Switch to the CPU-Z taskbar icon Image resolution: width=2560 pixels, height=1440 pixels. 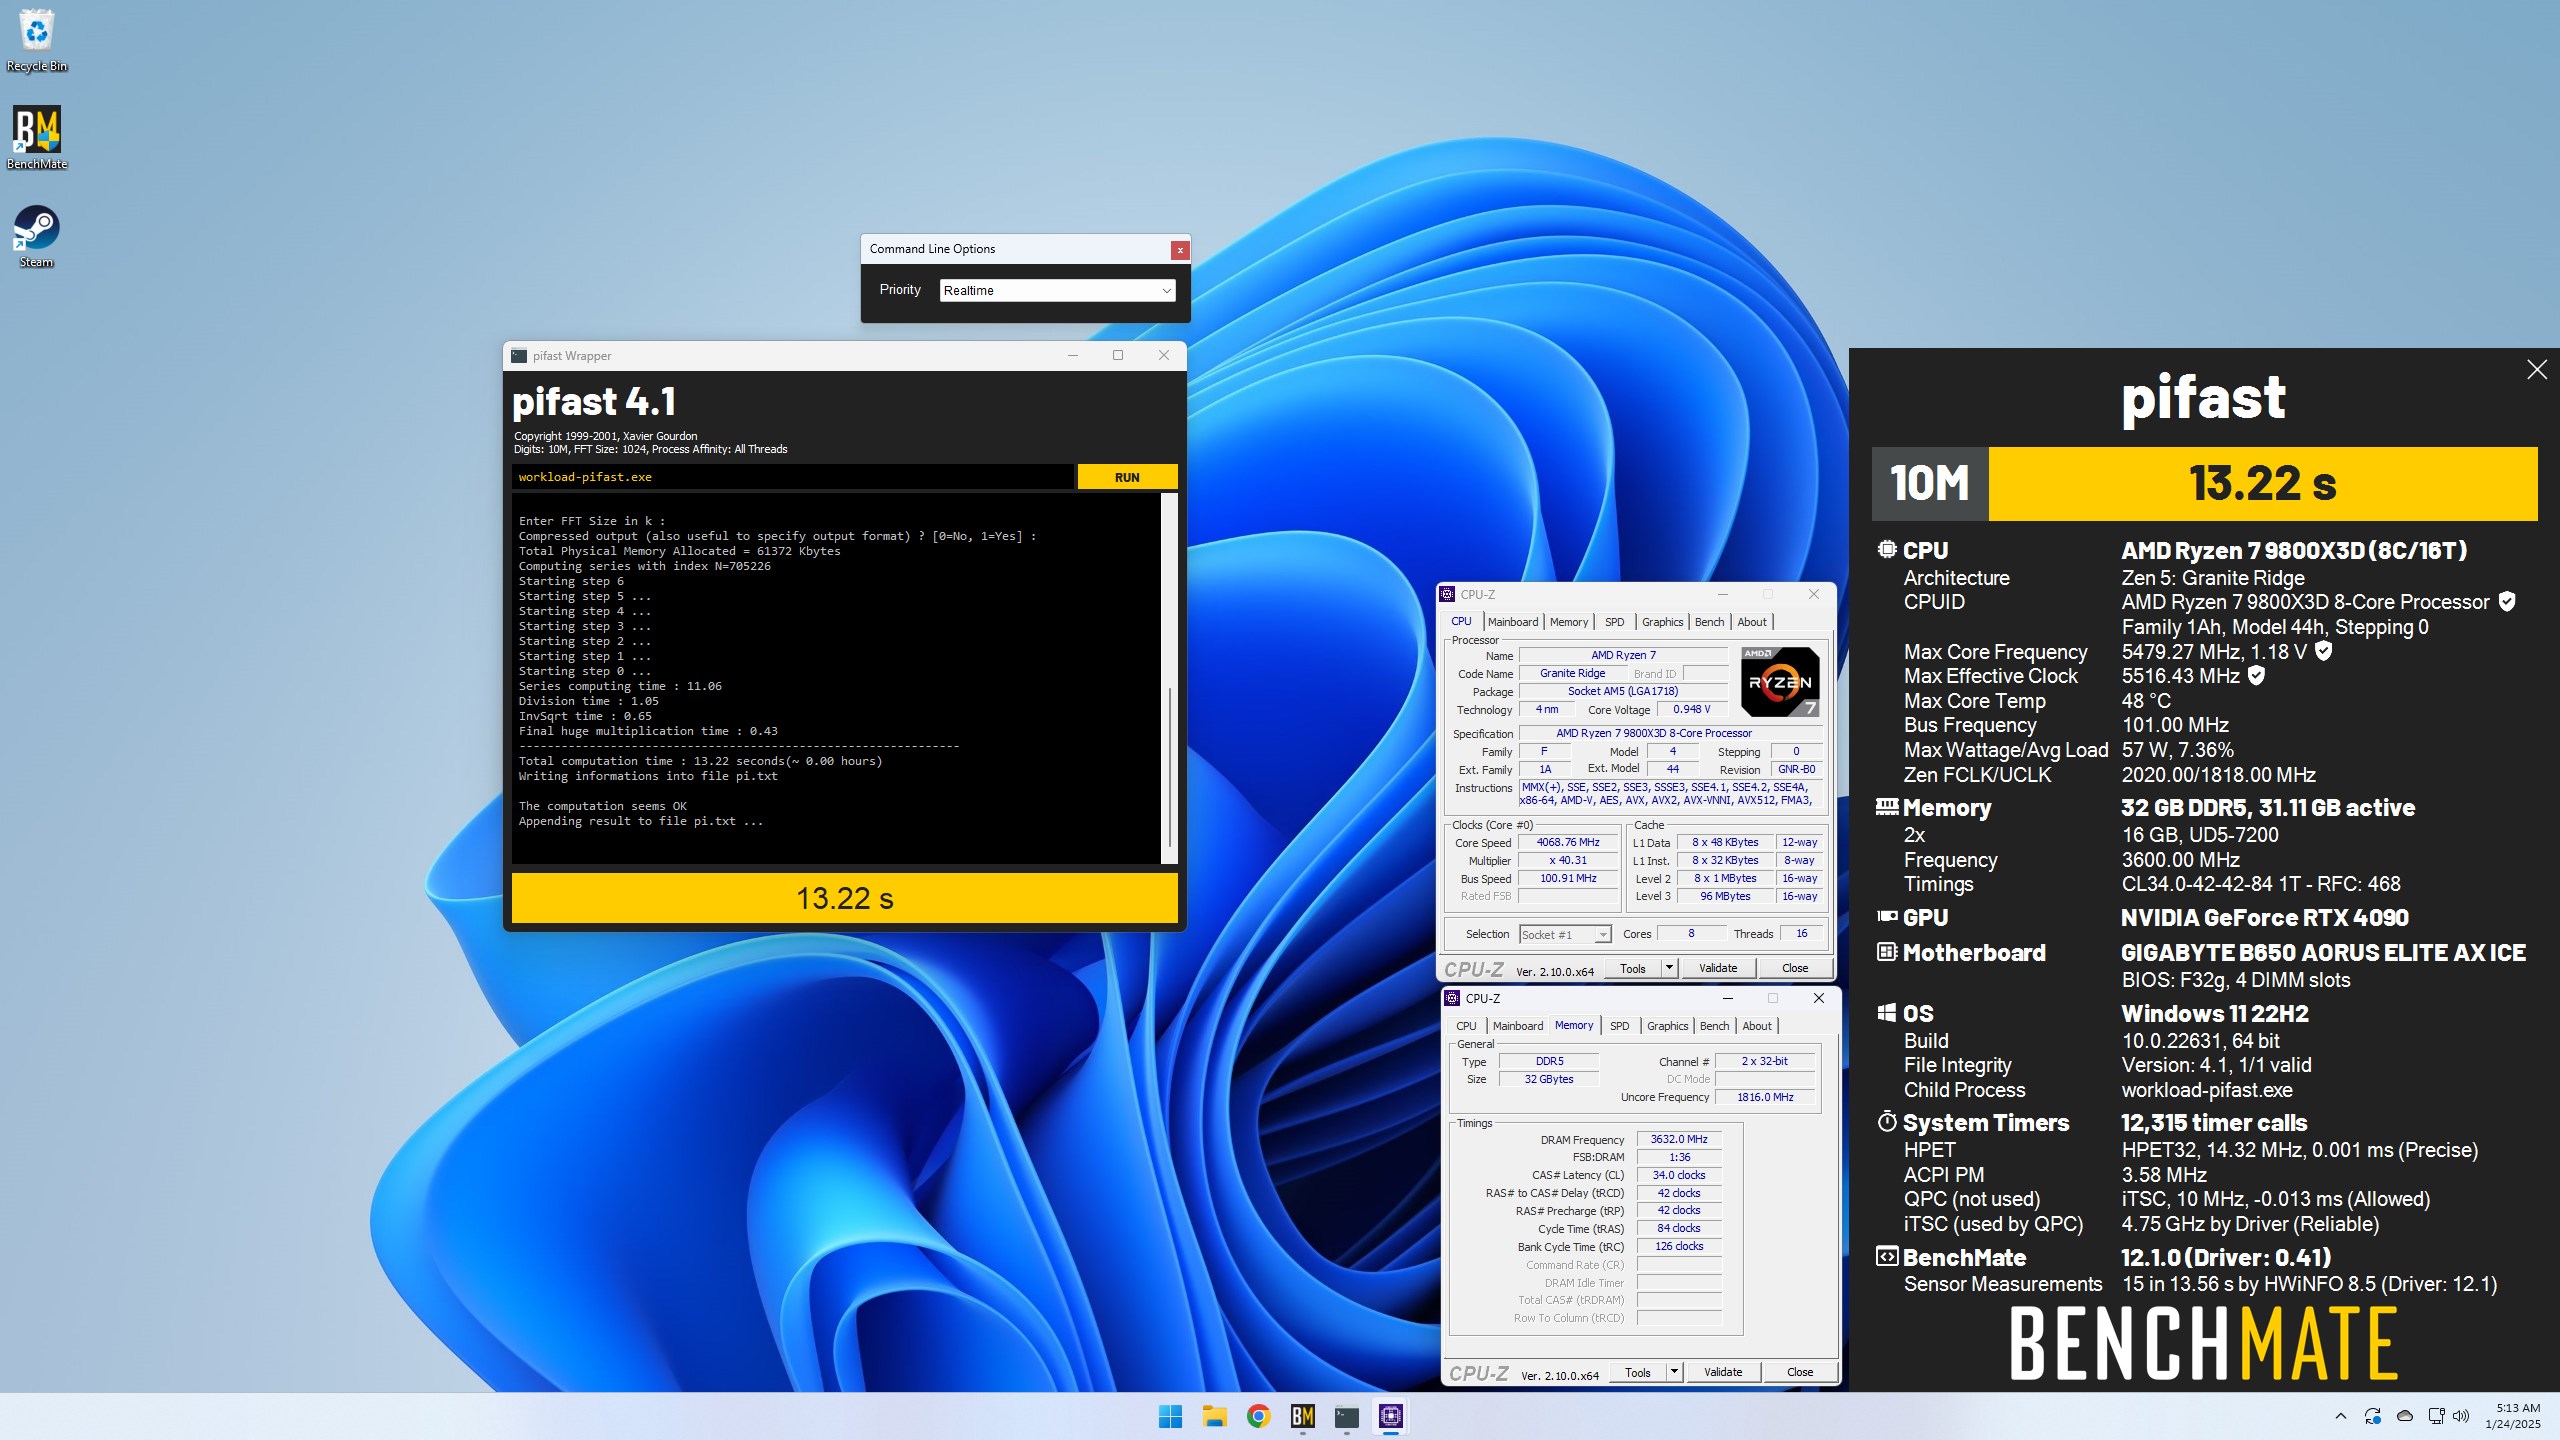click(x=1391, y=1416)
